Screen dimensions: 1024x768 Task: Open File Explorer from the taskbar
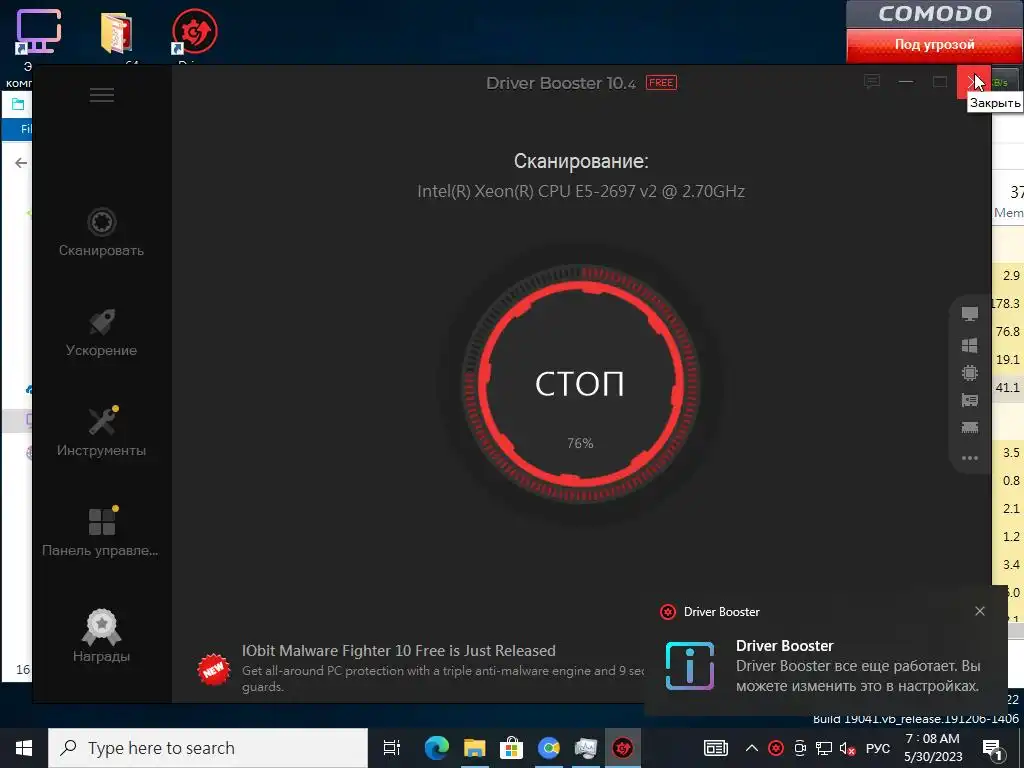click(475, 748)
